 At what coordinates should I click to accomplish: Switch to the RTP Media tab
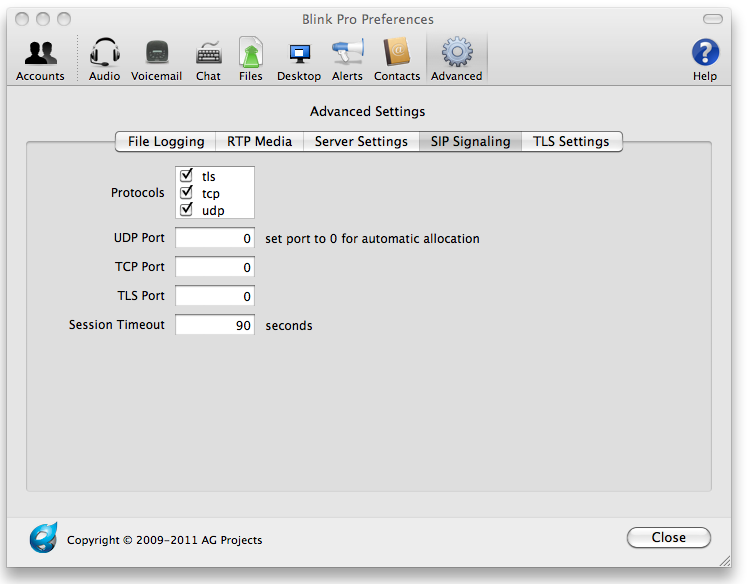coord(260,142)
